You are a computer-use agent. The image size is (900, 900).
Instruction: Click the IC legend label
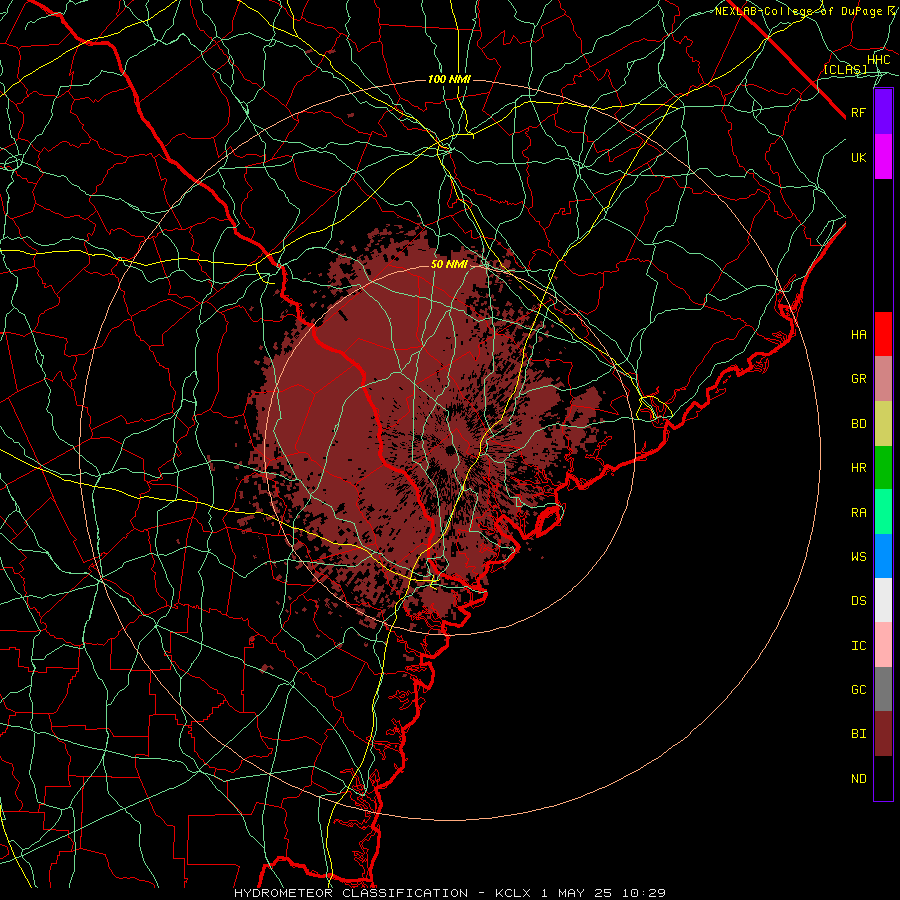858,646
